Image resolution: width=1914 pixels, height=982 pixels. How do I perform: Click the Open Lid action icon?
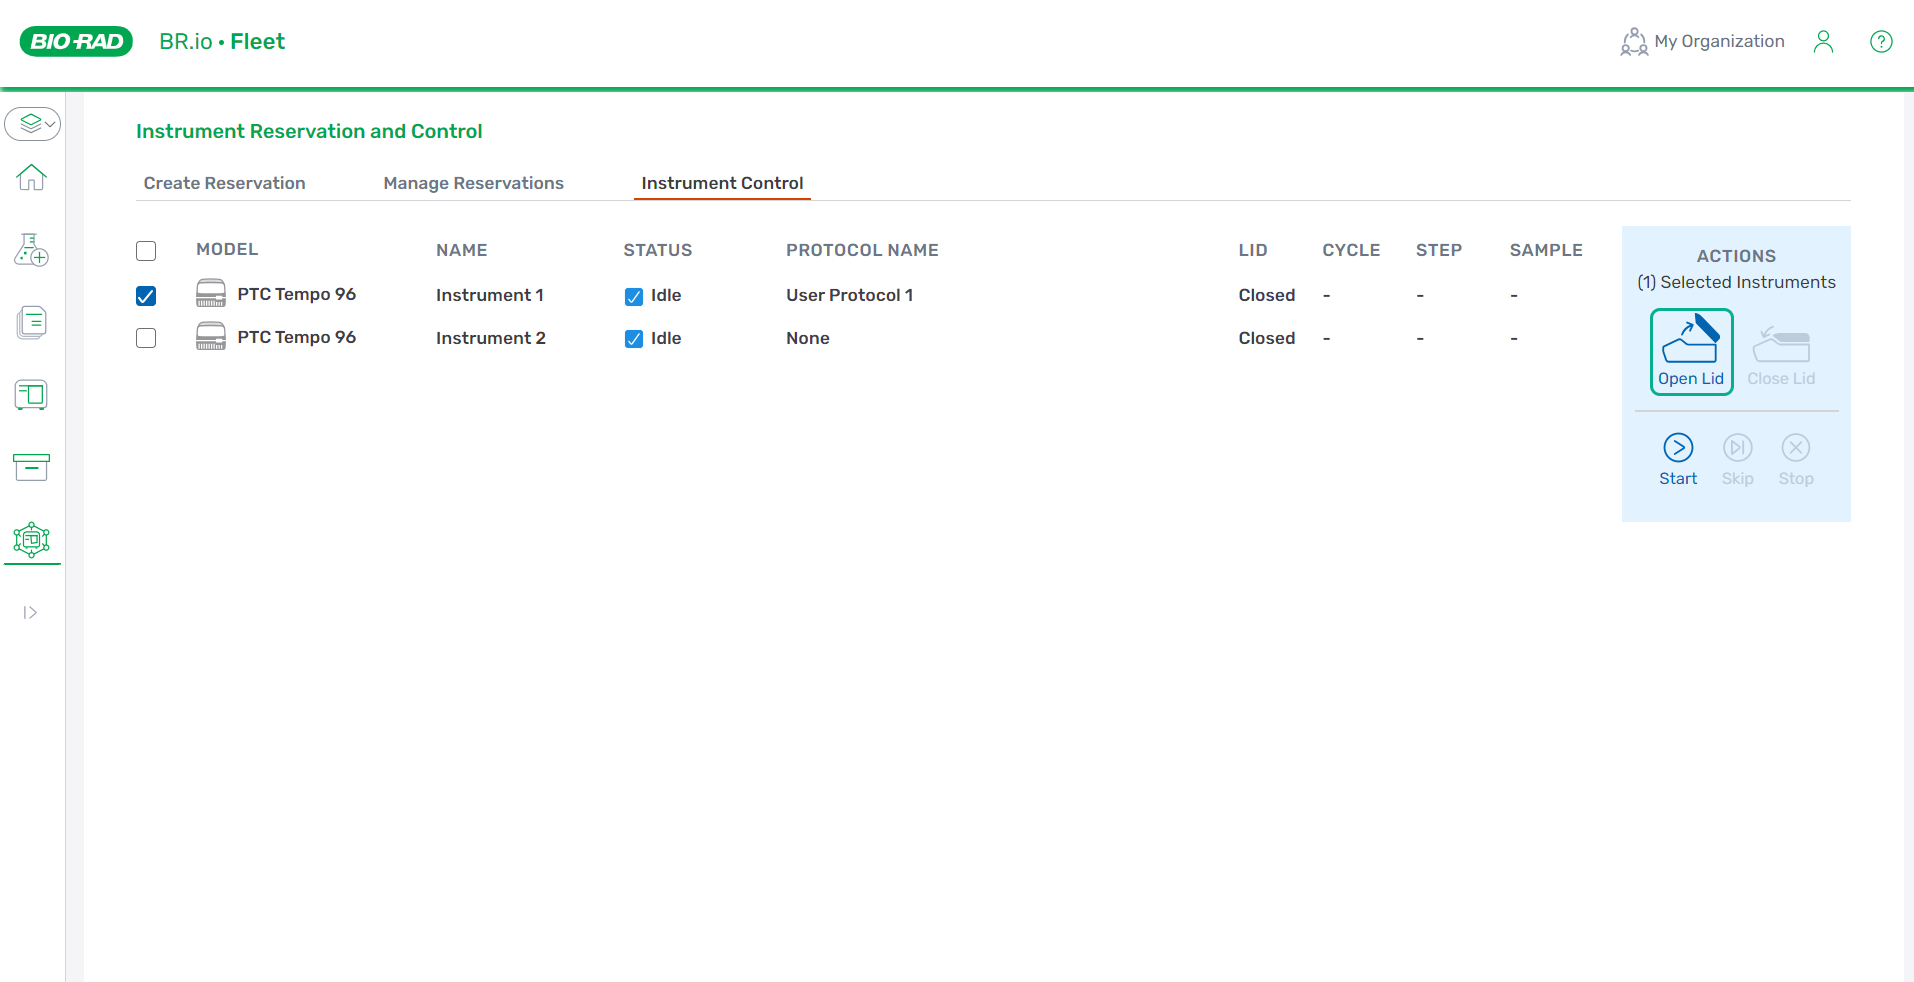(1690, 351)
